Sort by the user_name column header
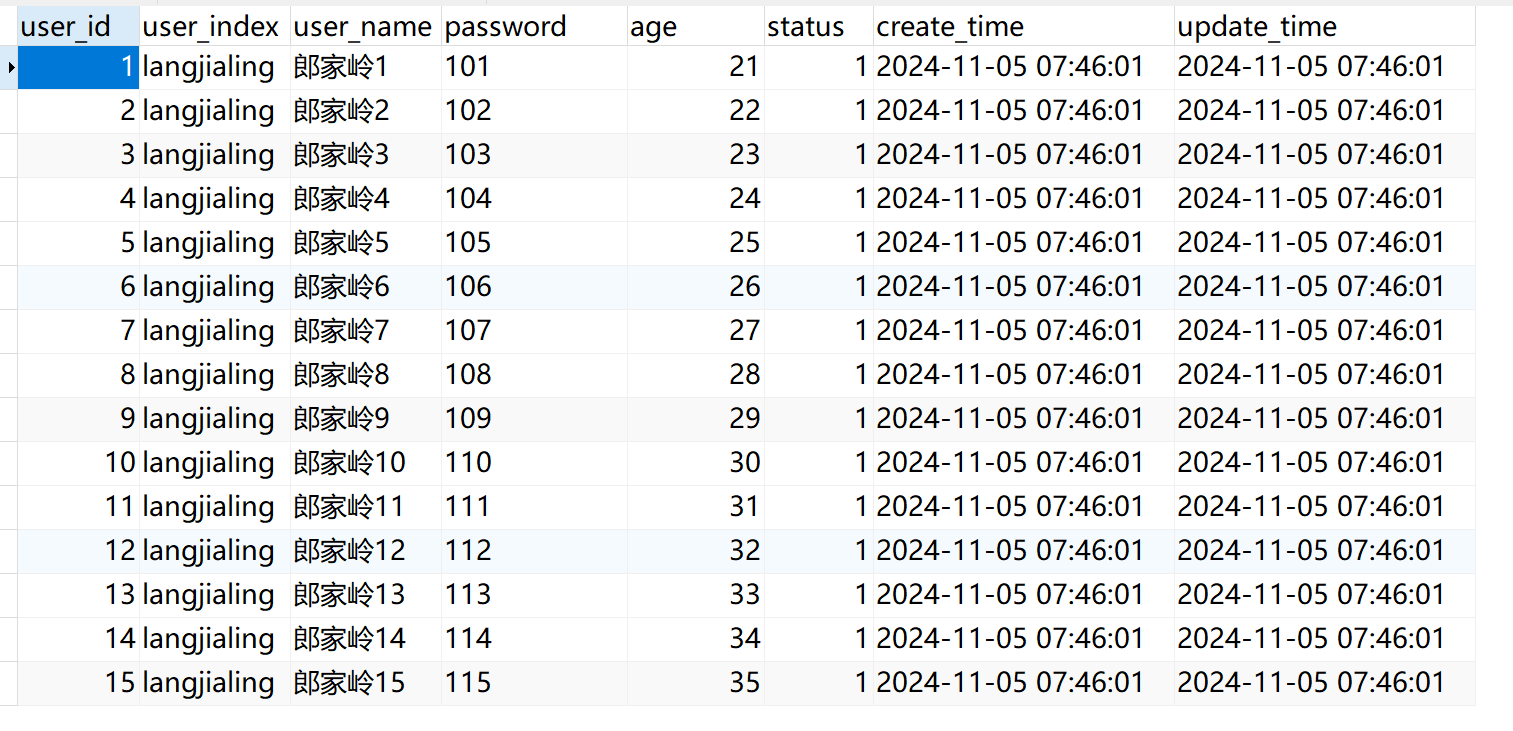Screen dimensions: 1513x731 point(366,26)
